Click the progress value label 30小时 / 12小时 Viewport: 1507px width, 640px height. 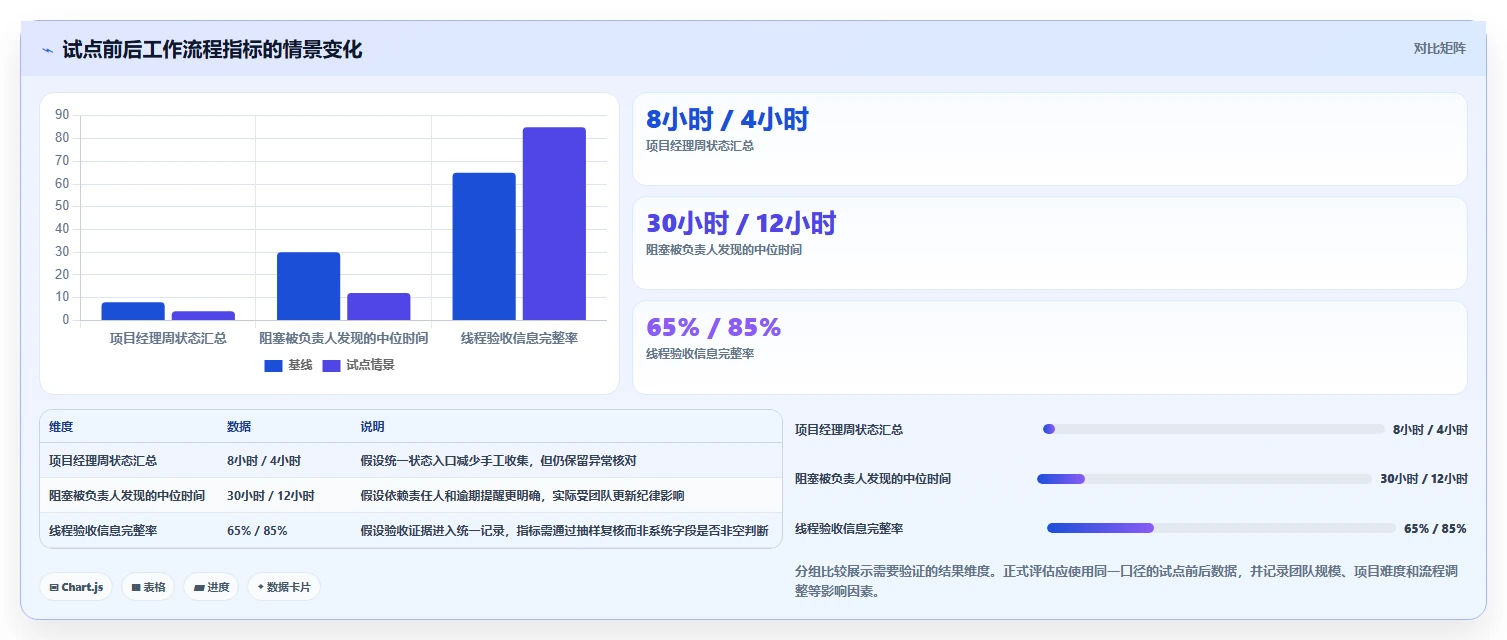click(x=1424, y=479)
